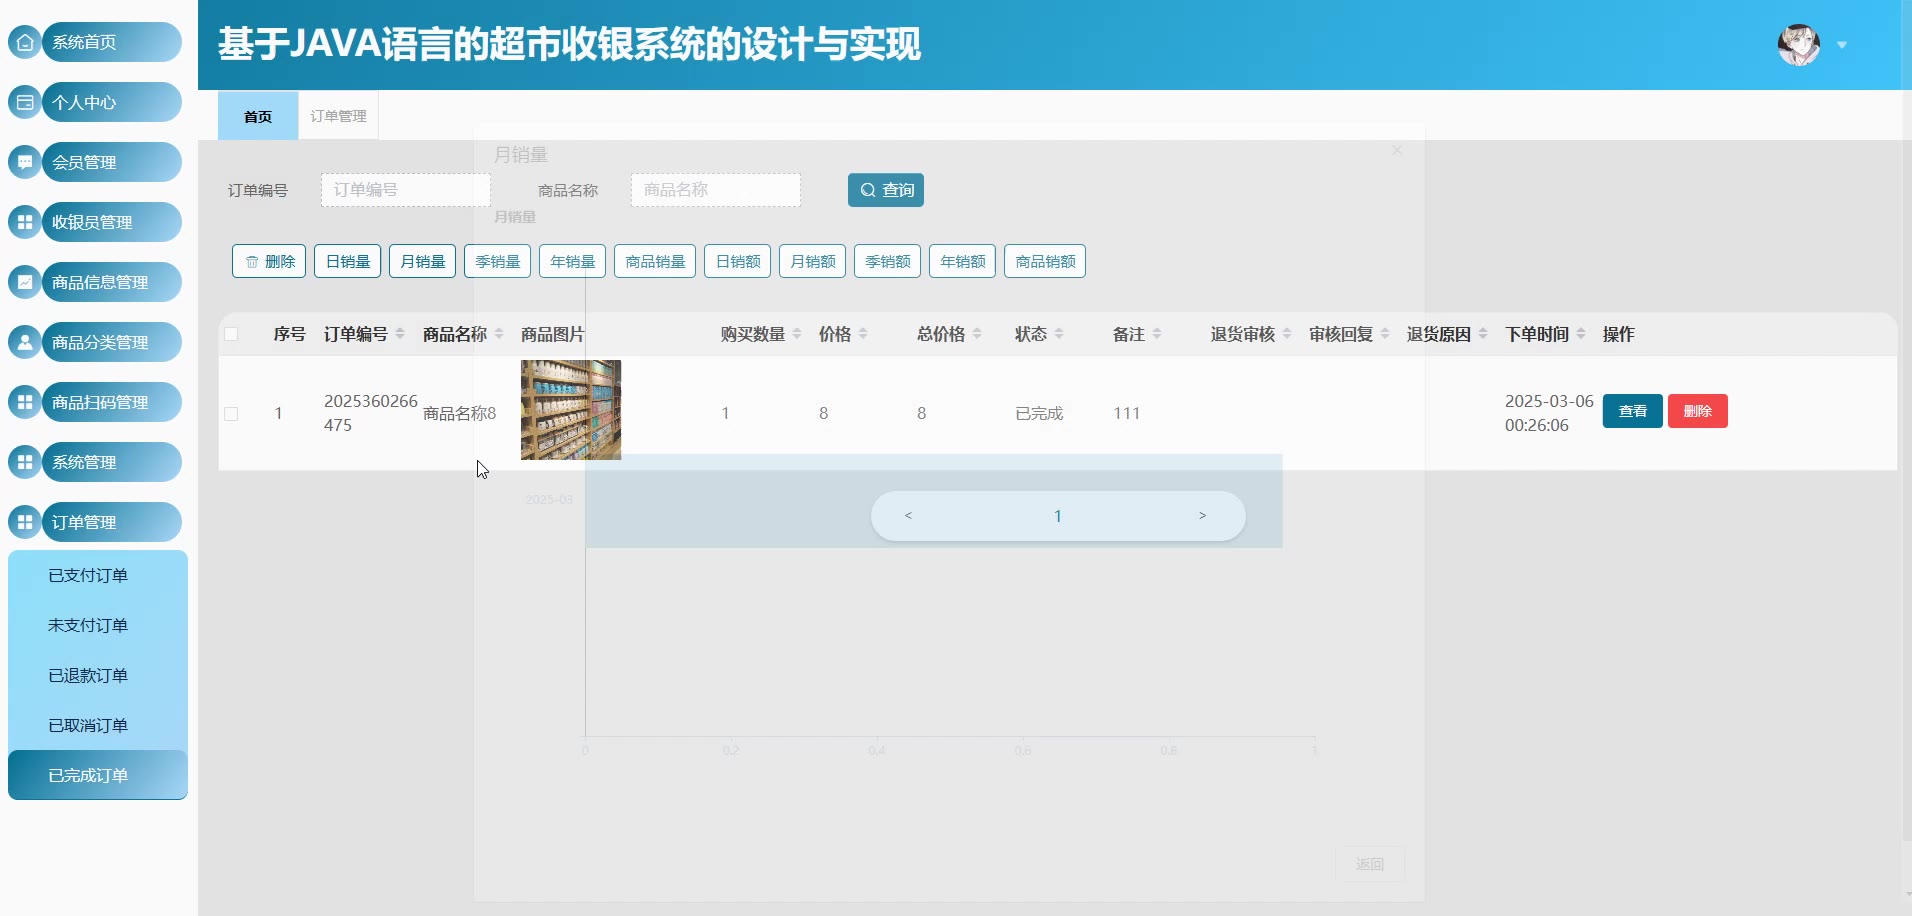Screen dimensions: 1912x916
Task: Click the chart icon for 商品信息管理
Action: (25, 282)
